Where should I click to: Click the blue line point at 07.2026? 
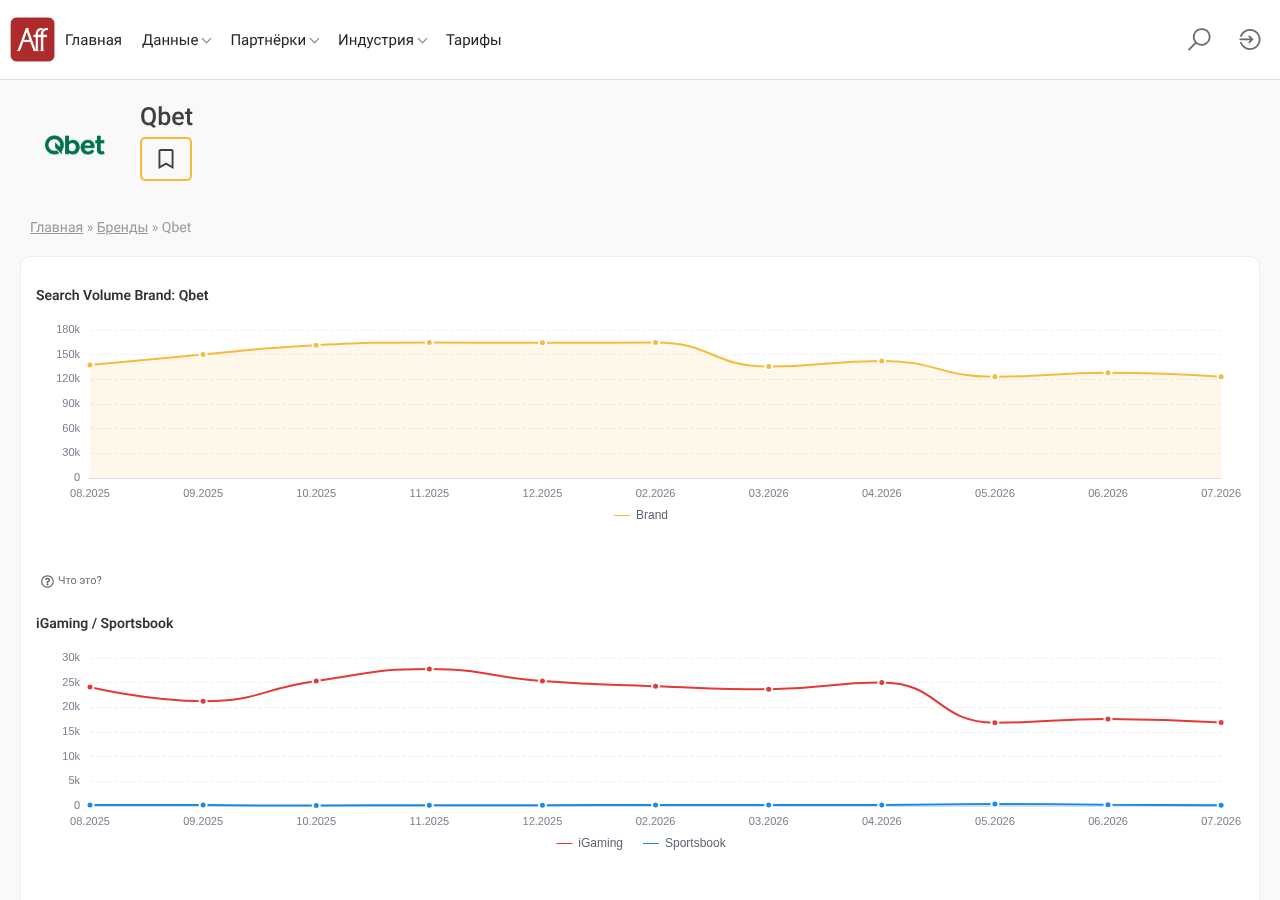[x=1221, y=805]
